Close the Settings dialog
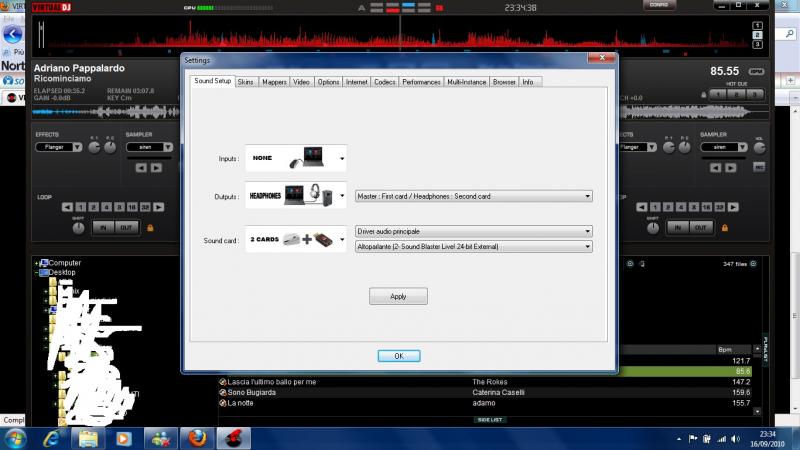This screenshot has width=800, height=450. point(602,58)
